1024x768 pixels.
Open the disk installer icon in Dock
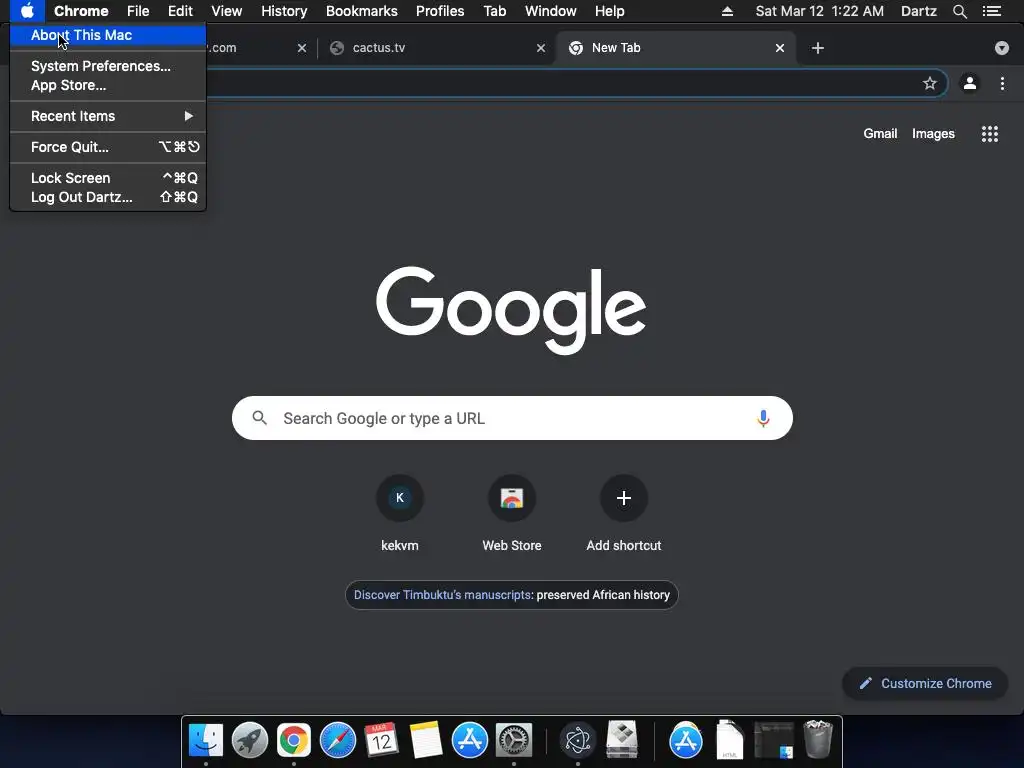pyautogui.click(x=622, y=740)
